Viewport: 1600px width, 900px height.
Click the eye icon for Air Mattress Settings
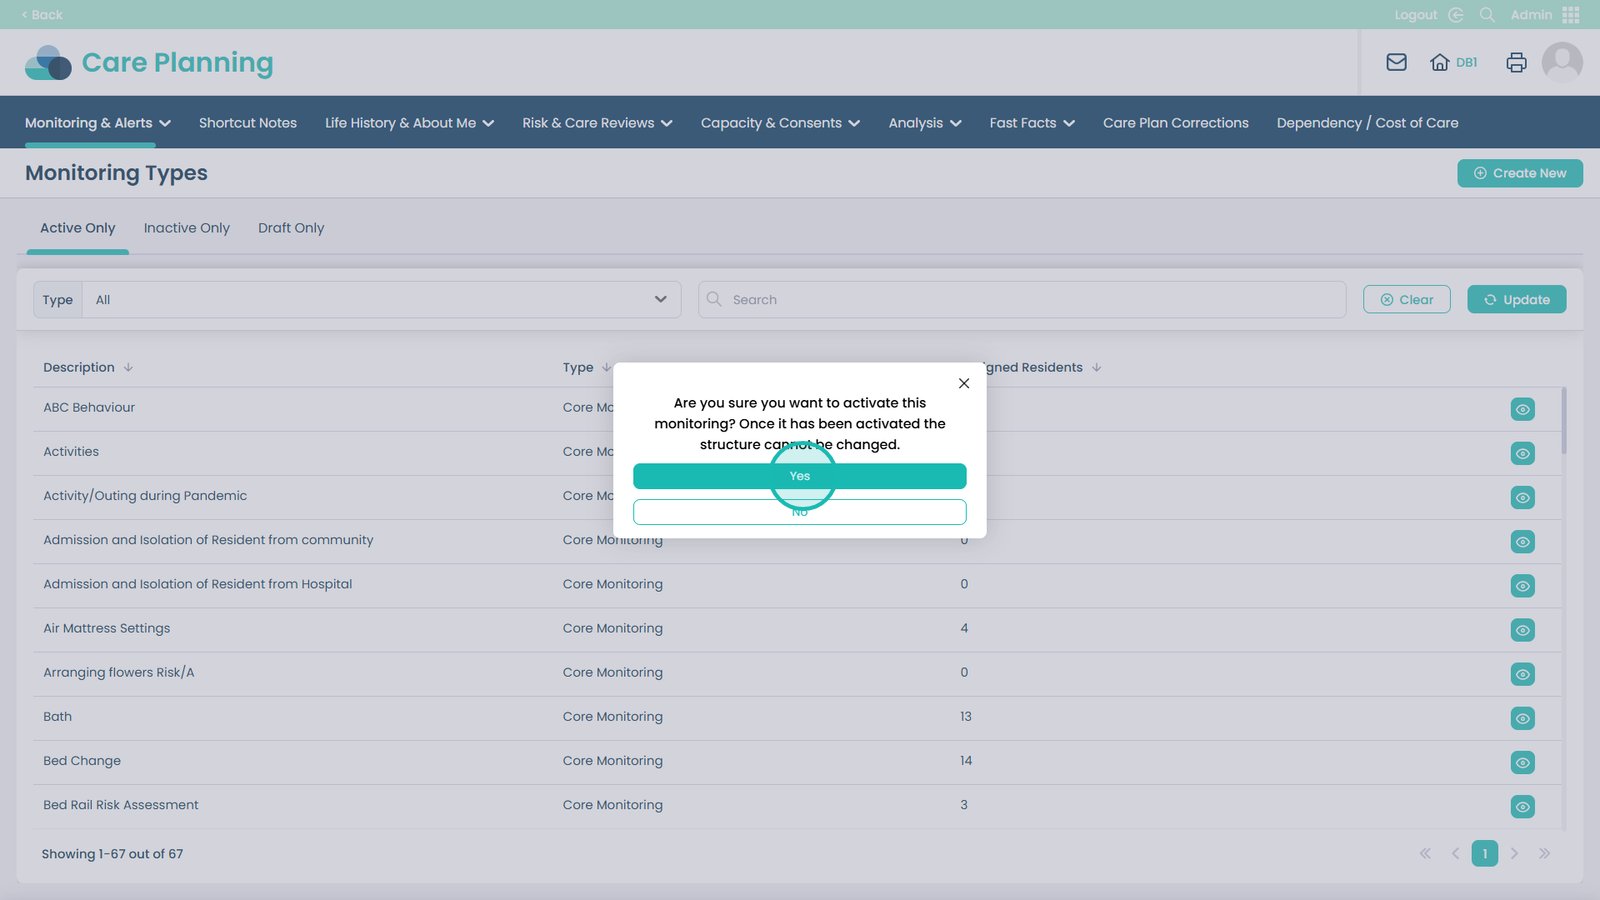(1522, 630)
